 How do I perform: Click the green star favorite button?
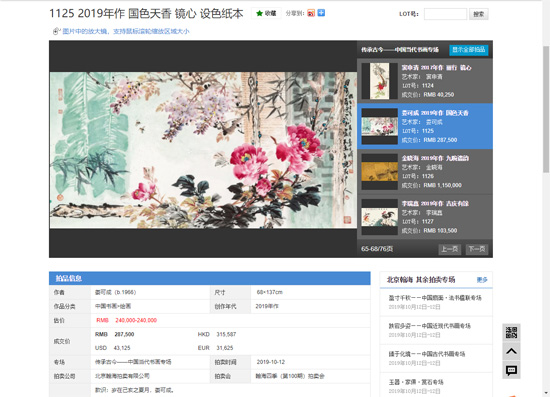(266, 13)
